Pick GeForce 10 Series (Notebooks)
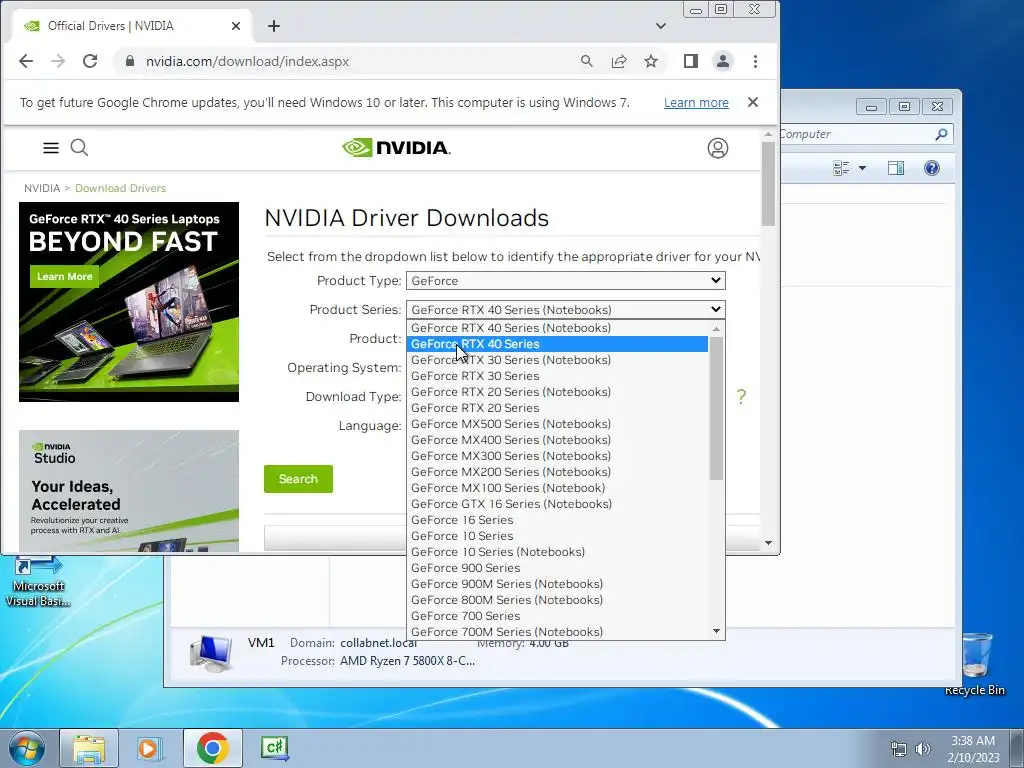The width and height of the screenshot is (1024, 768). (x=557, y=552)
